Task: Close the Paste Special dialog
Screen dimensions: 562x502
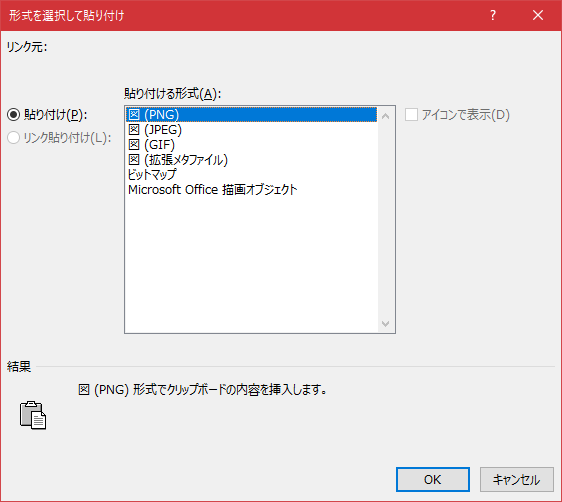Action: point(538,15)
